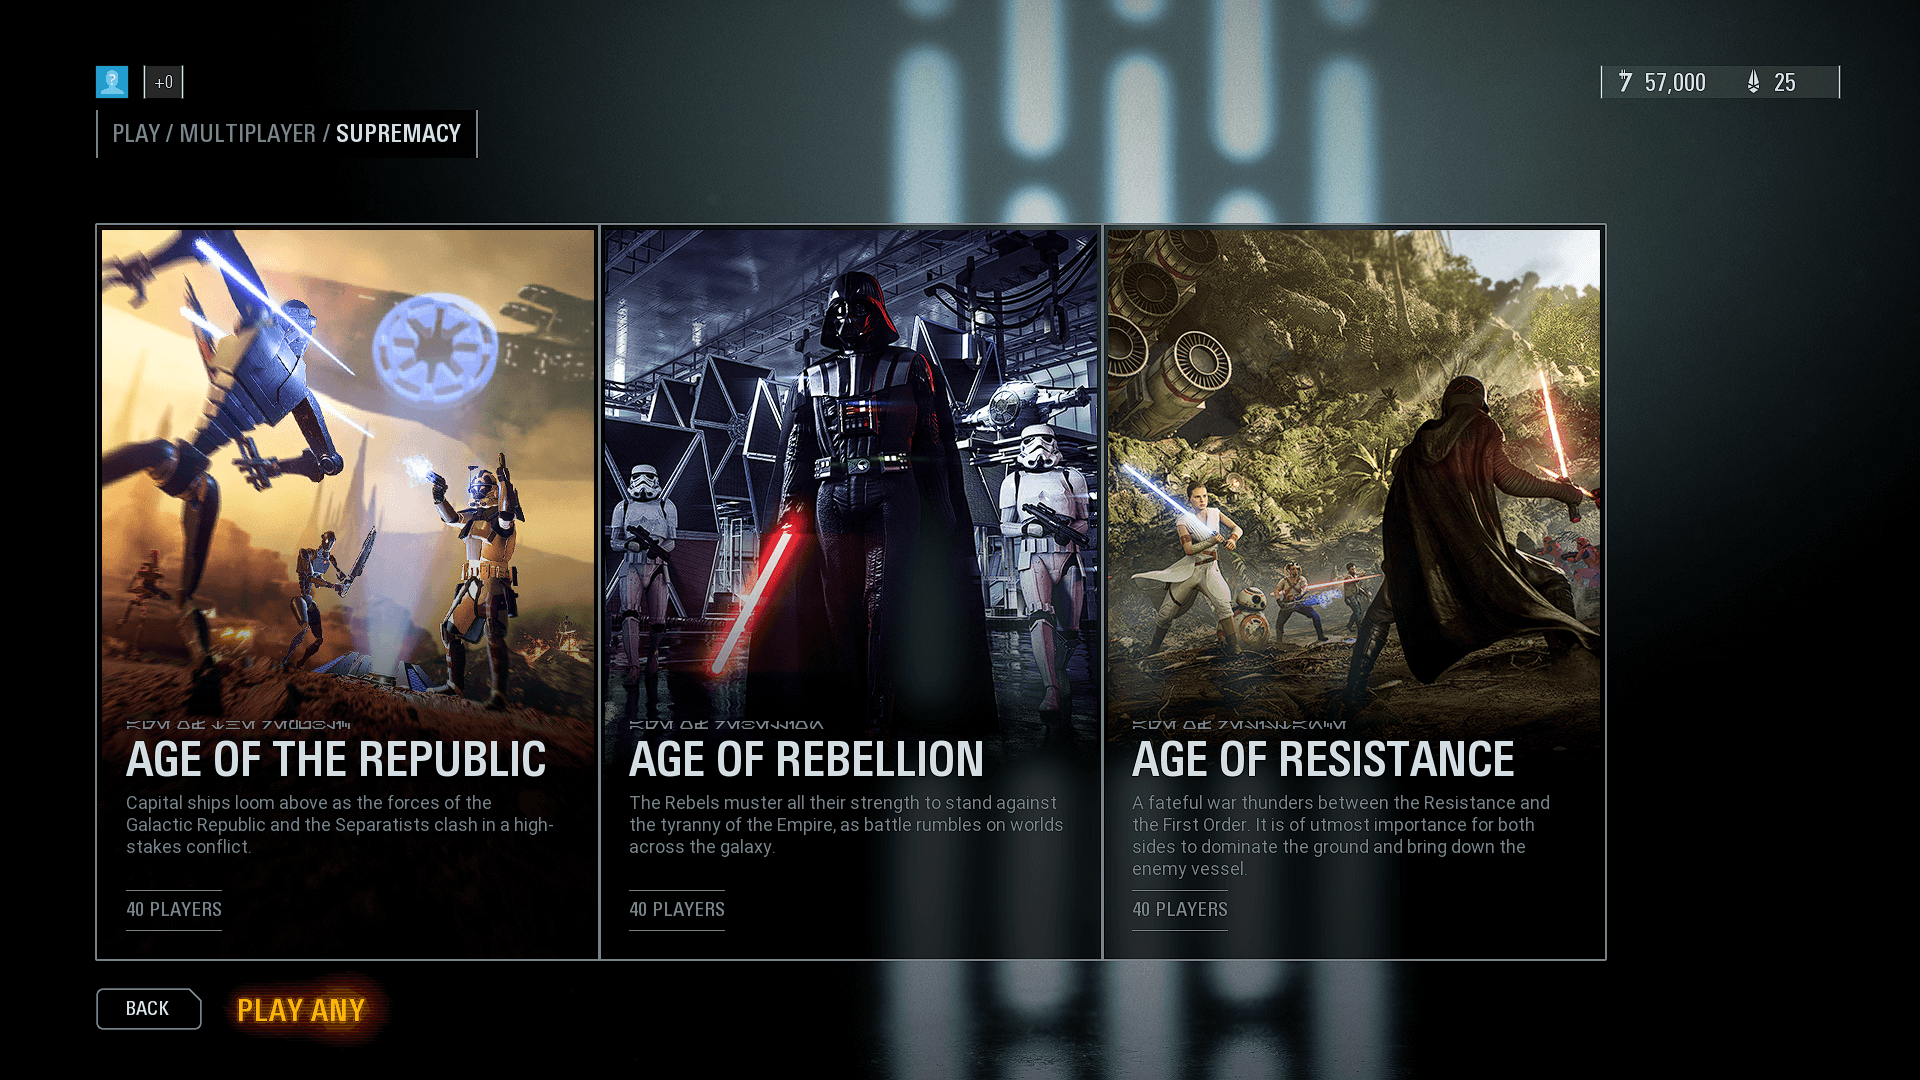Viewport: 1920px width, 1080px height.
Task: Click the 40 PLAYERS label under Resistance
Action: (x=1180, y=910)
